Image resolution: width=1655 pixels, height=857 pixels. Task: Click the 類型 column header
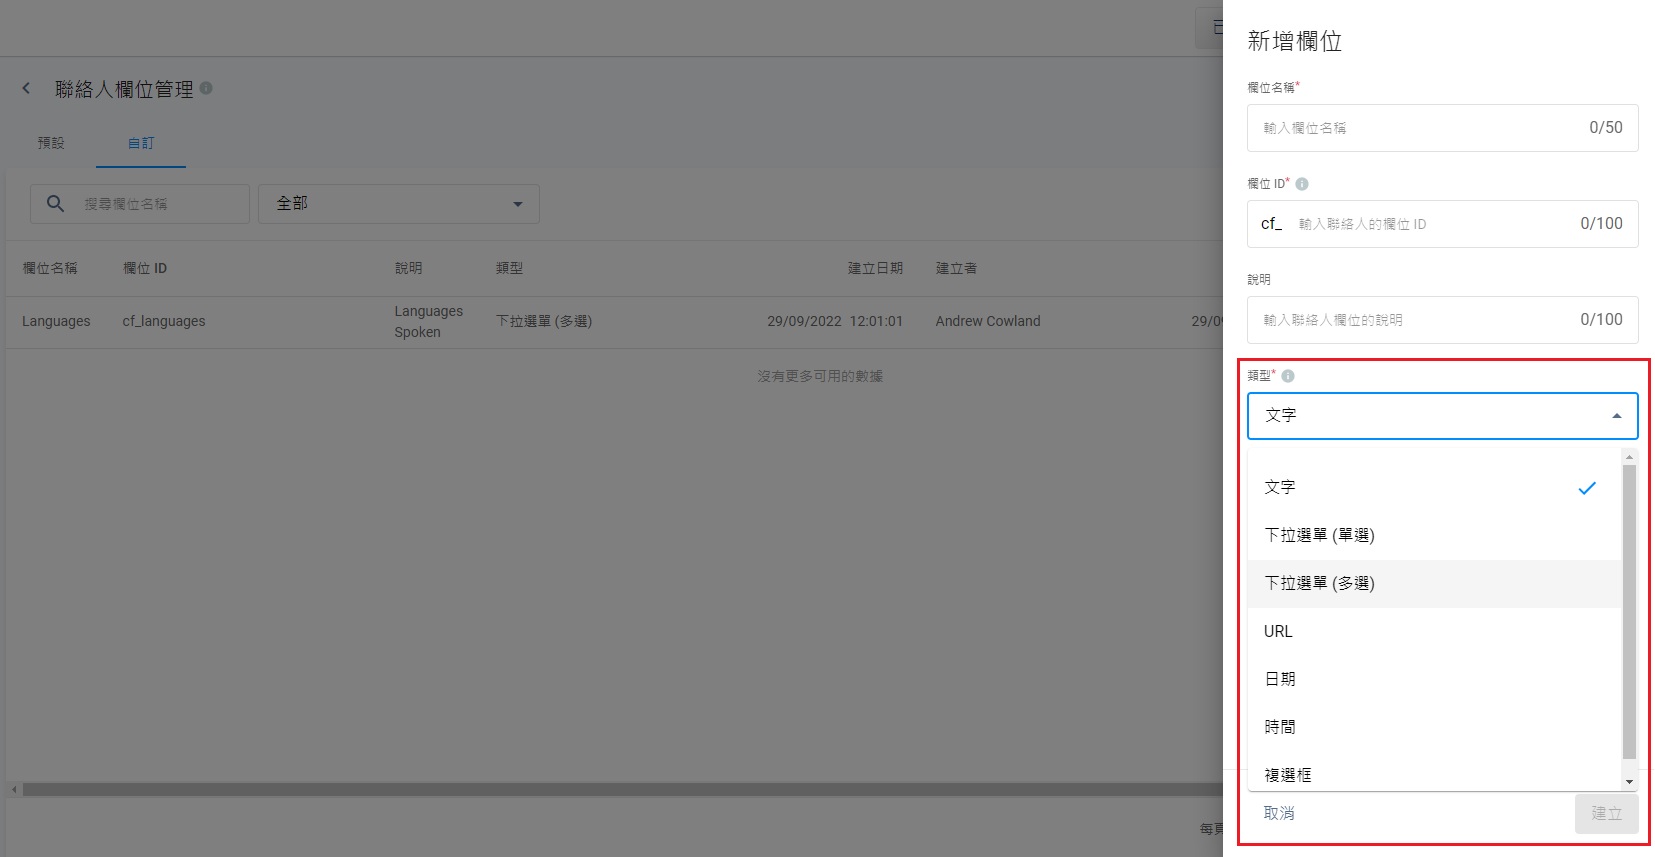click(509, 268)
